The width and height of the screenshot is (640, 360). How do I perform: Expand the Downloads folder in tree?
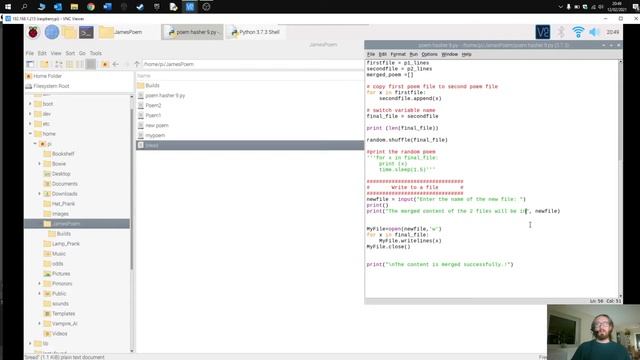pos(40,193)
